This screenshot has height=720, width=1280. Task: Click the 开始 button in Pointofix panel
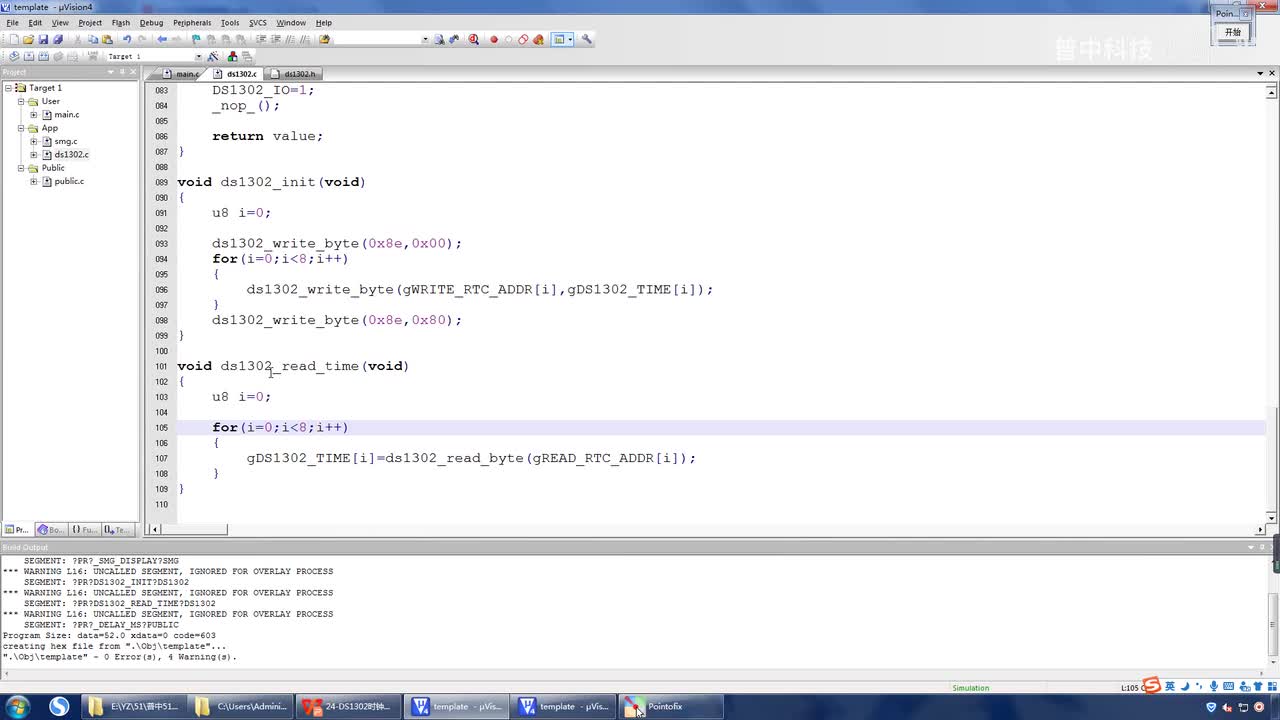pyautogui.click(x=1233, y=32)
